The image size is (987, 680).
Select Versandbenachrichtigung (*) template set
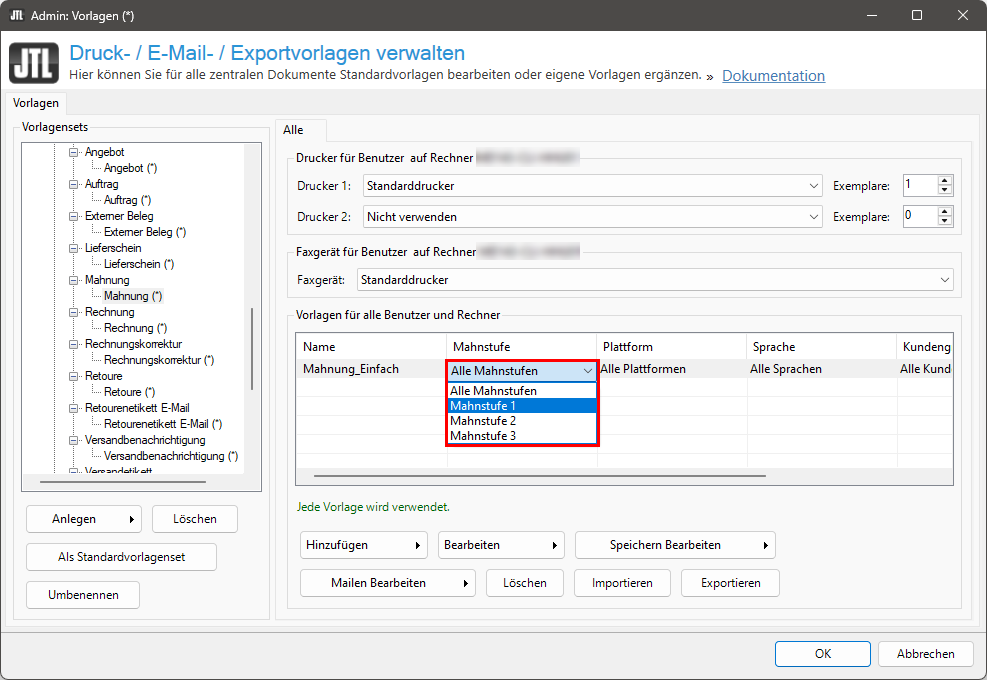pos(171,456)
